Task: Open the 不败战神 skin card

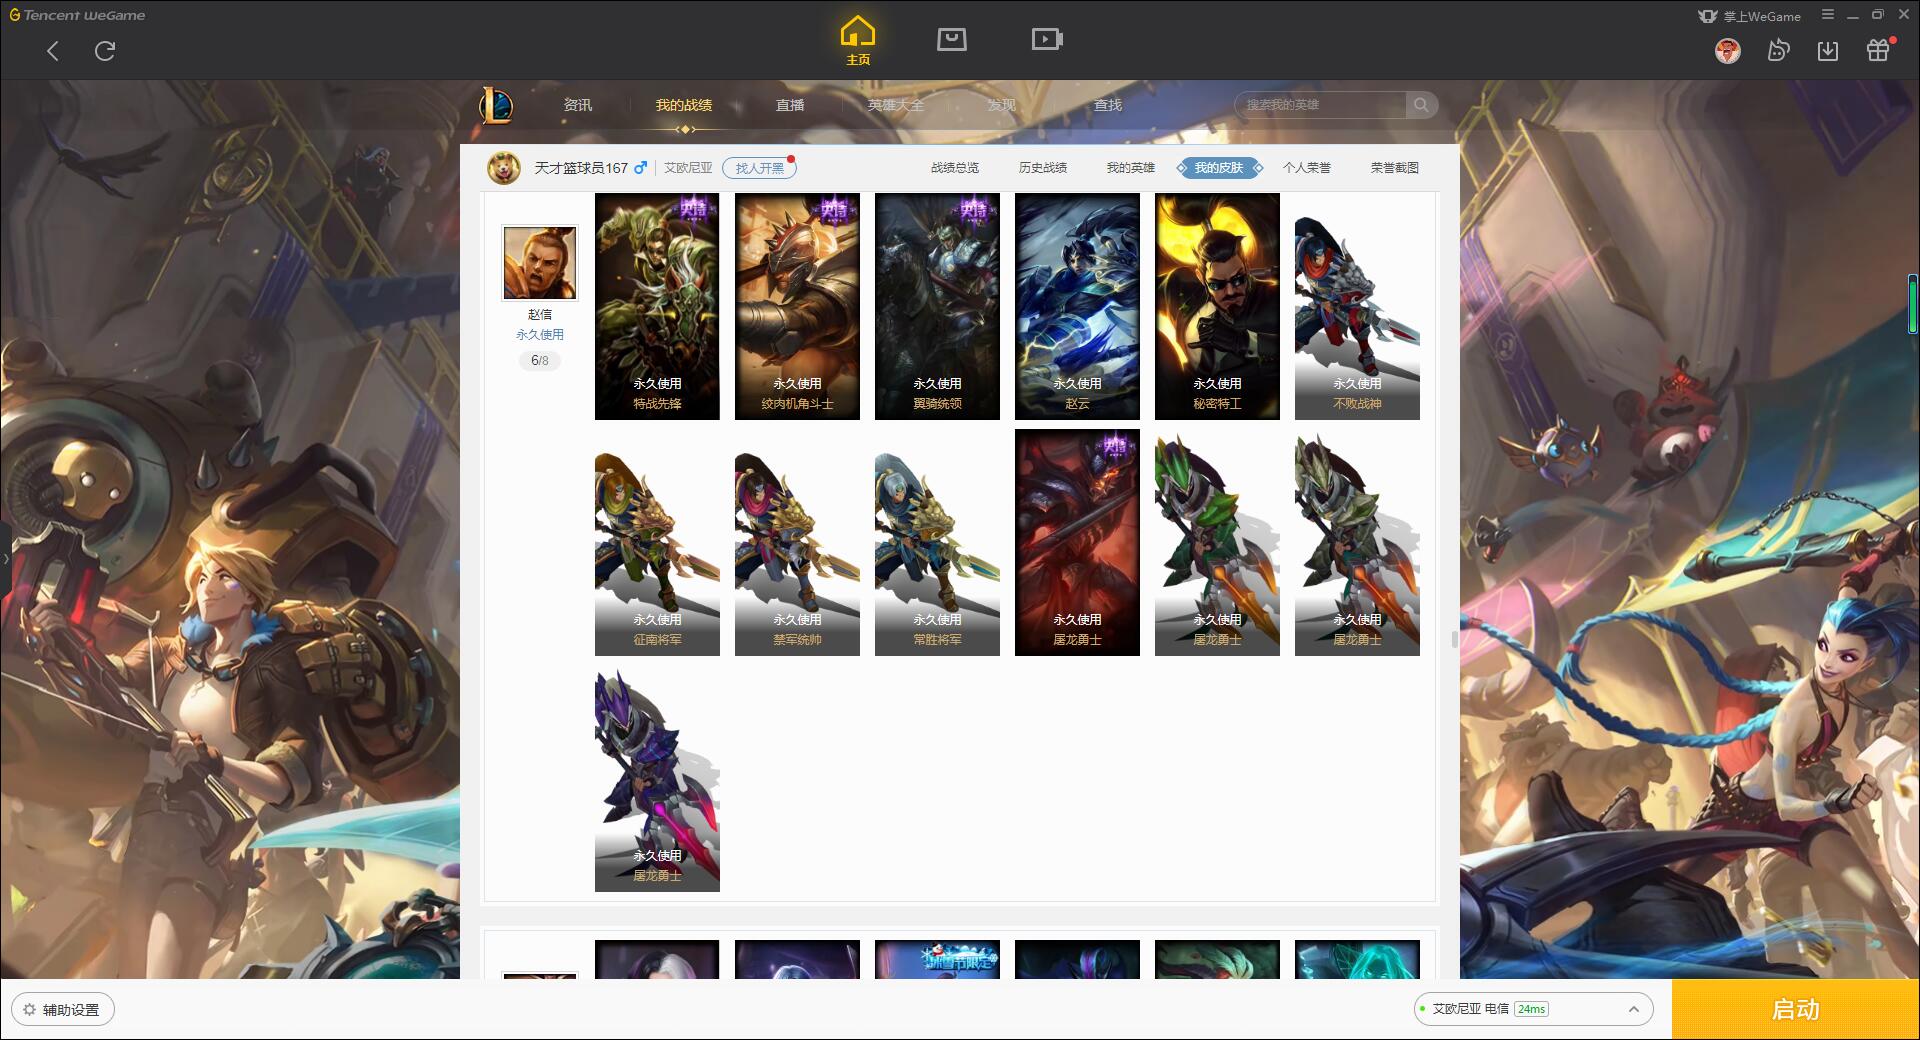Action: pos(1357,306)
